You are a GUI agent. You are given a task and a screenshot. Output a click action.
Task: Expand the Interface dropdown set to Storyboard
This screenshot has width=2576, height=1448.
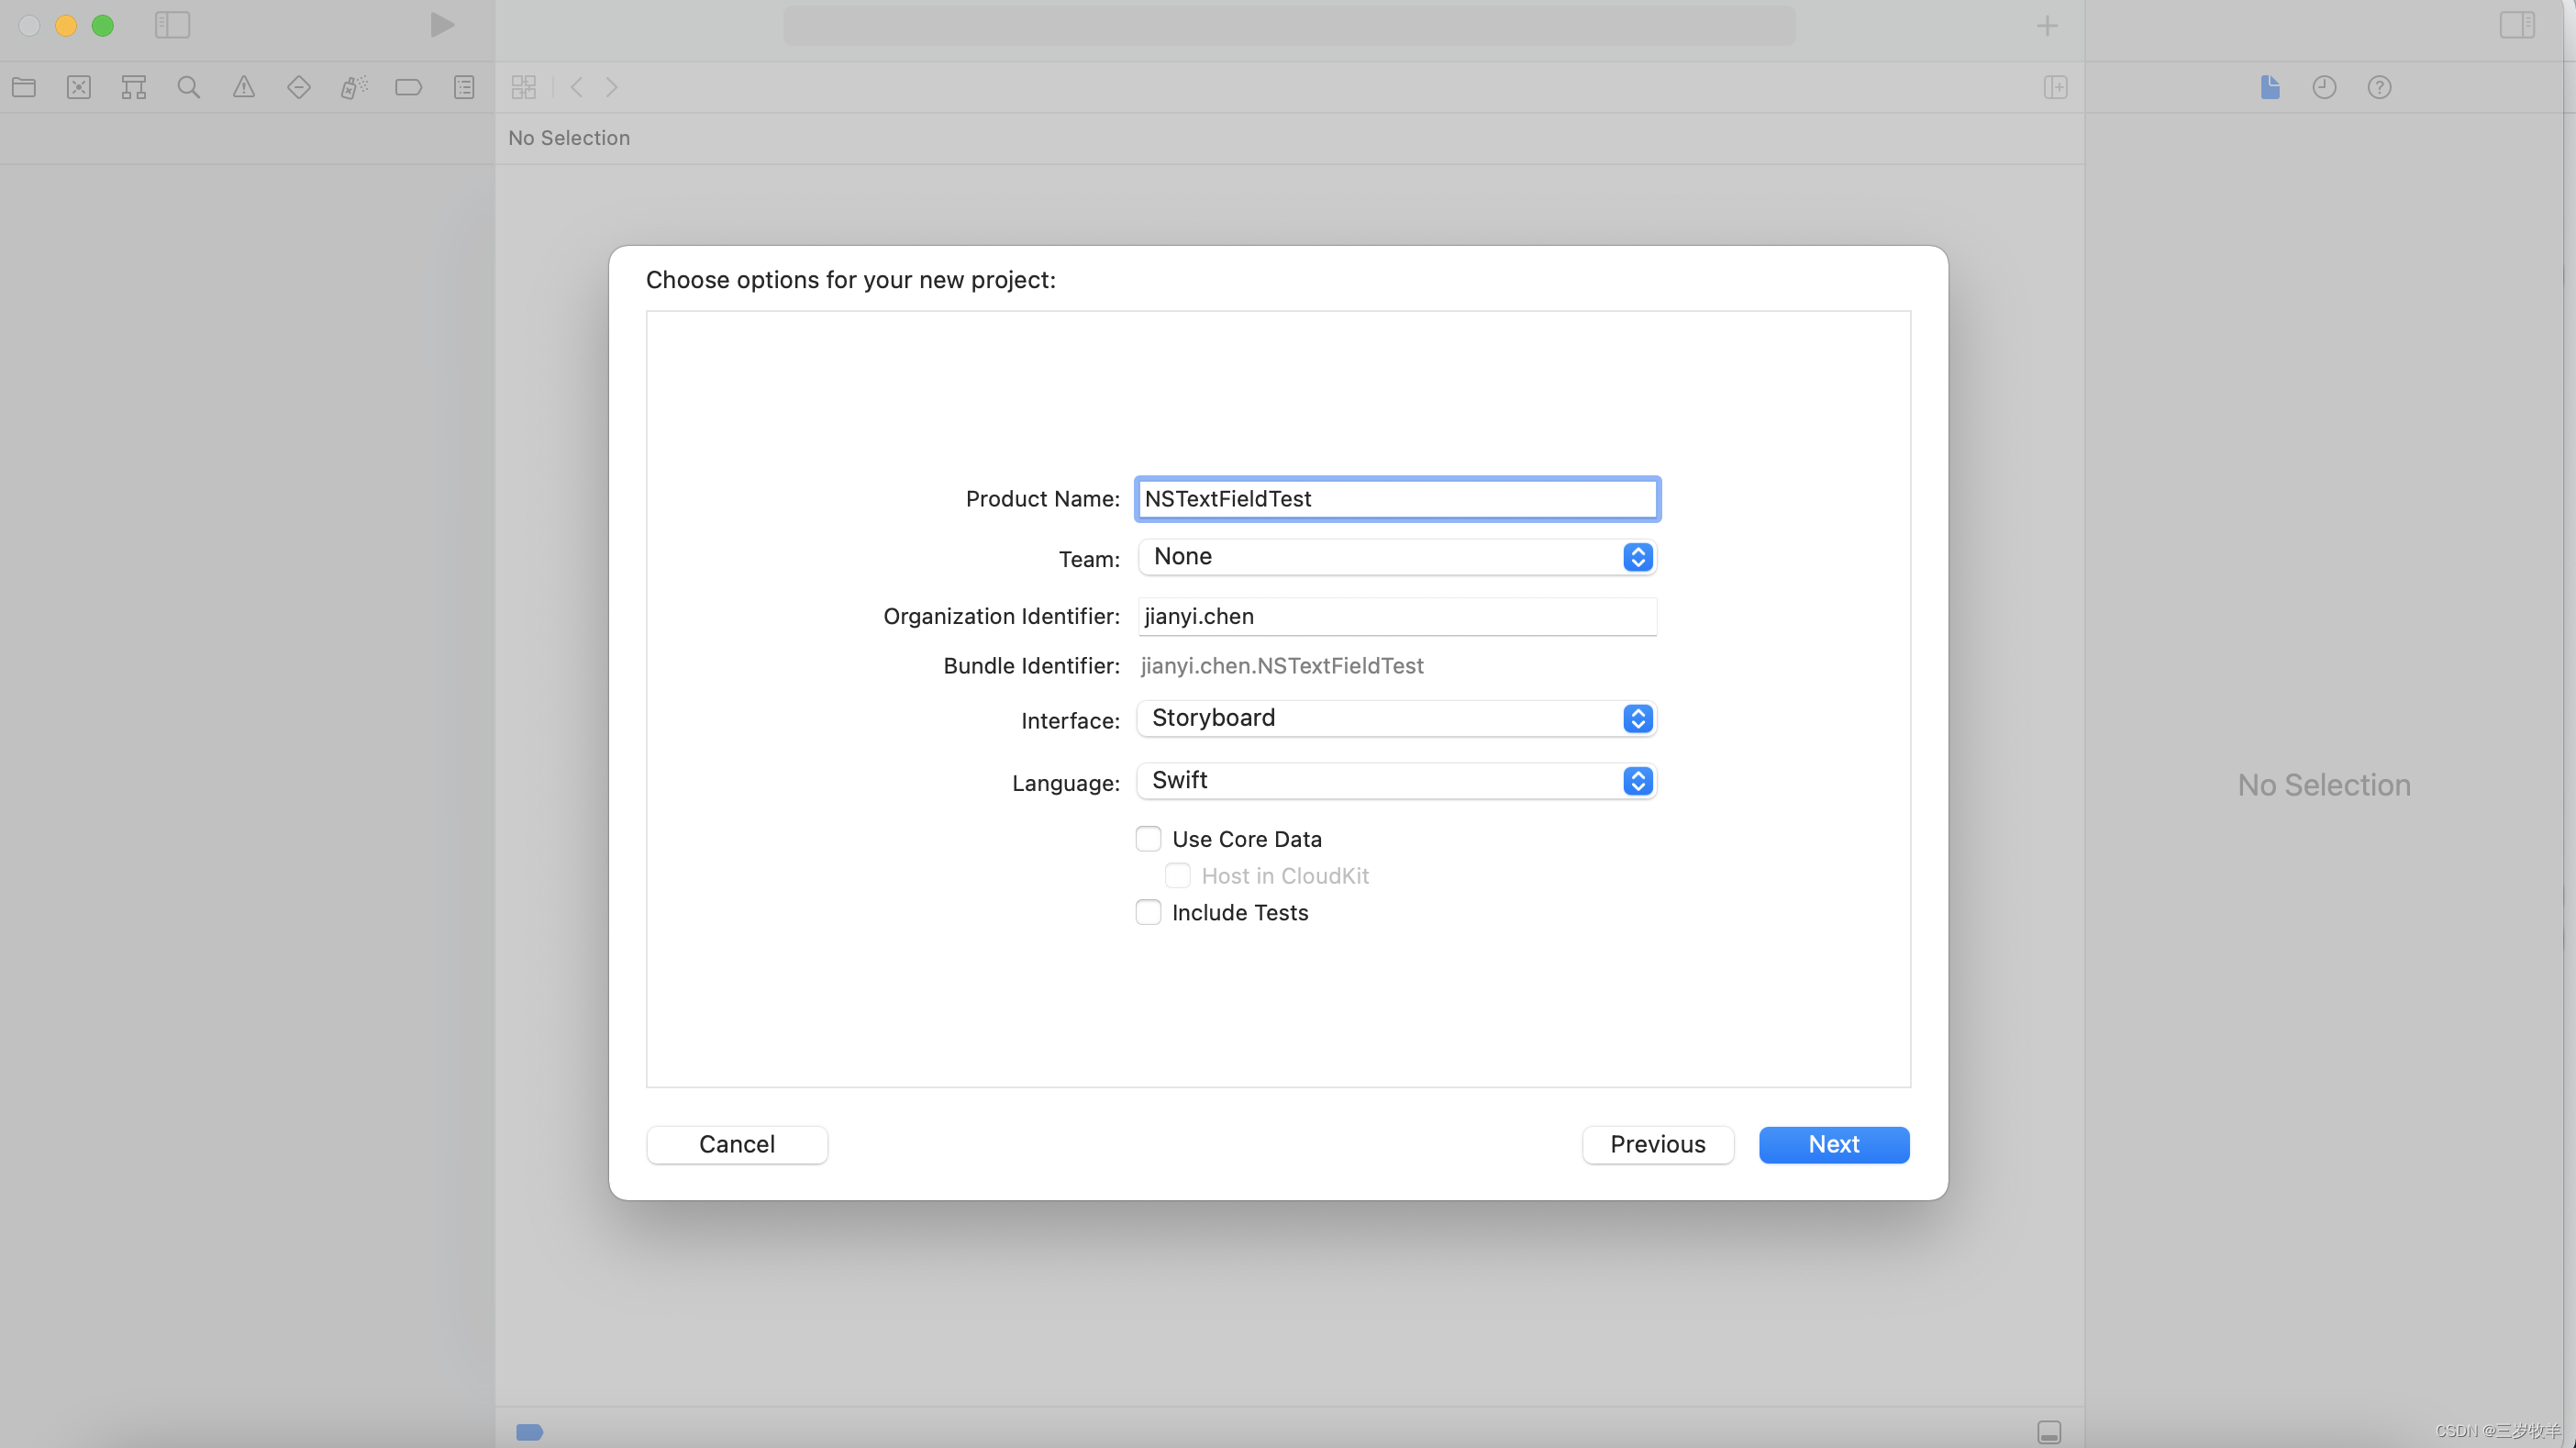[x=1396, y=718]
